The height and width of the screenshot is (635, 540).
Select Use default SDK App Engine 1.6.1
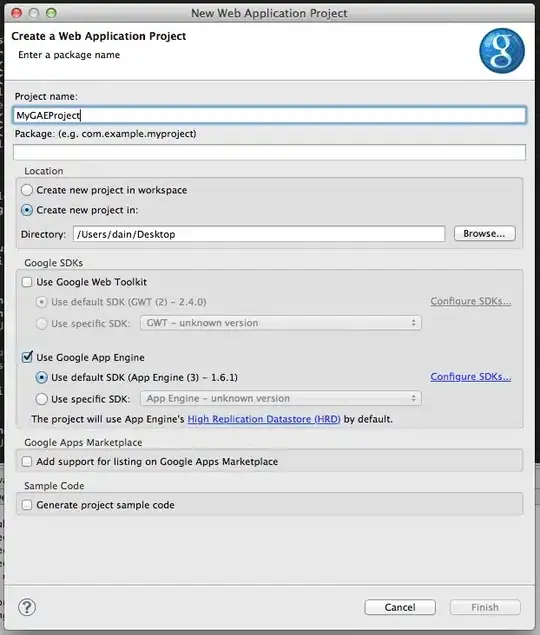41,377
